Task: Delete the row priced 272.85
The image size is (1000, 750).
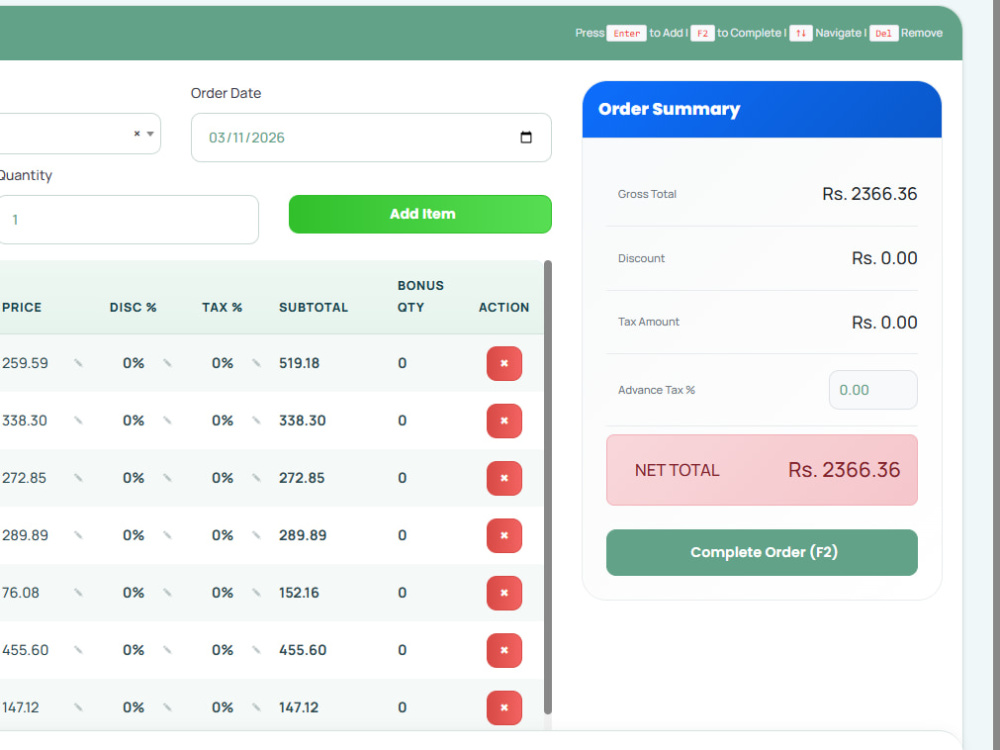Action: click(504, 478)
